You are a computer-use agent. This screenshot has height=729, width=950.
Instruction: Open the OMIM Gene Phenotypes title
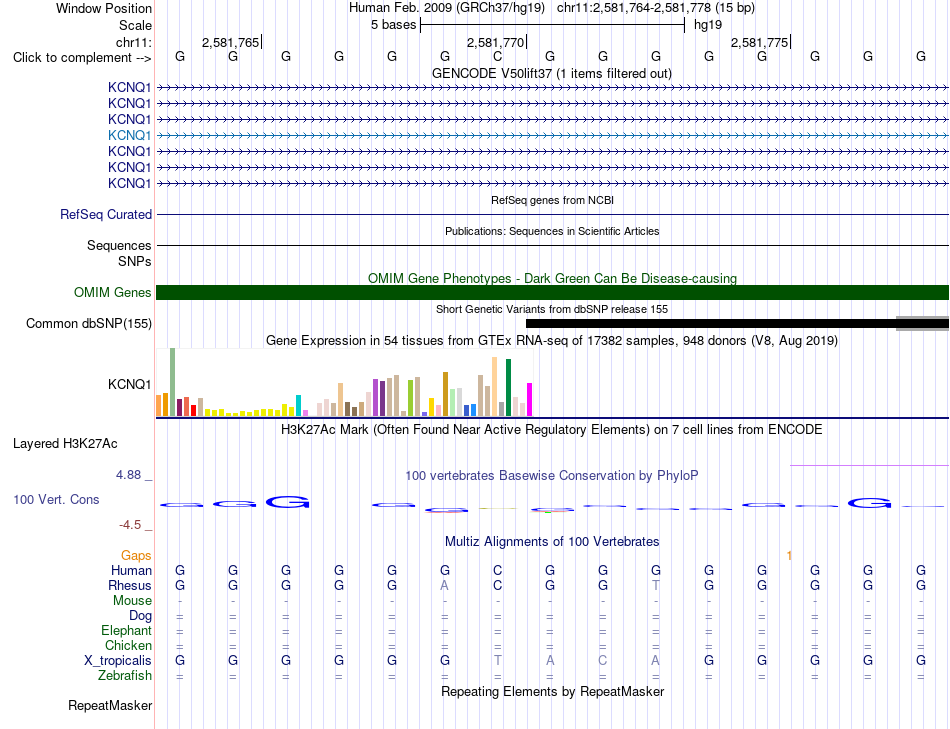tap(552, 278)
